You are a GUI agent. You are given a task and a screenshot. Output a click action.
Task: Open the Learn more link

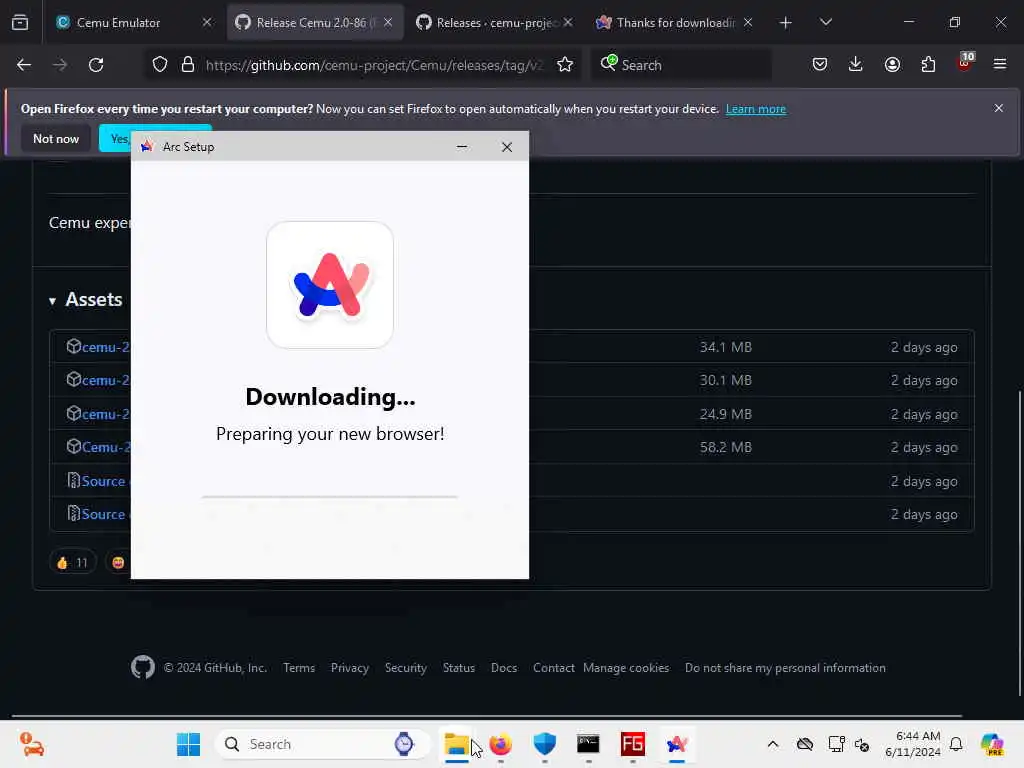click(756, 109)
